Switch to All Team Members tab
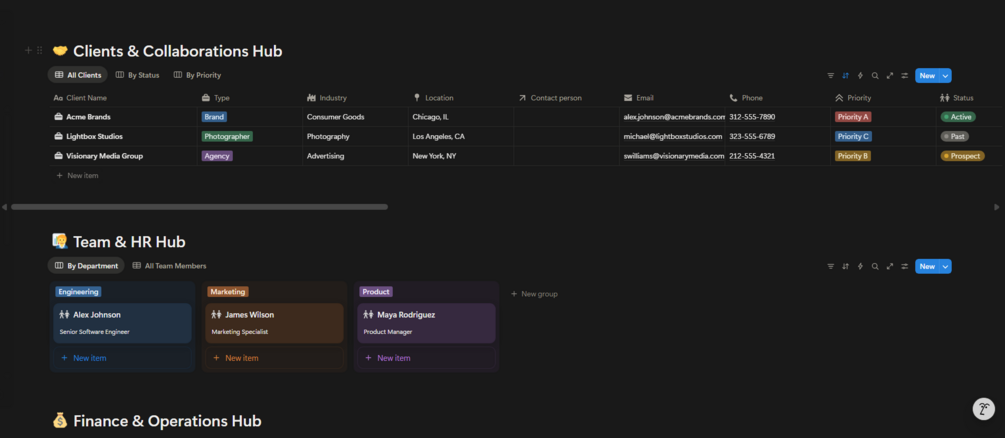 pos(170,266)
